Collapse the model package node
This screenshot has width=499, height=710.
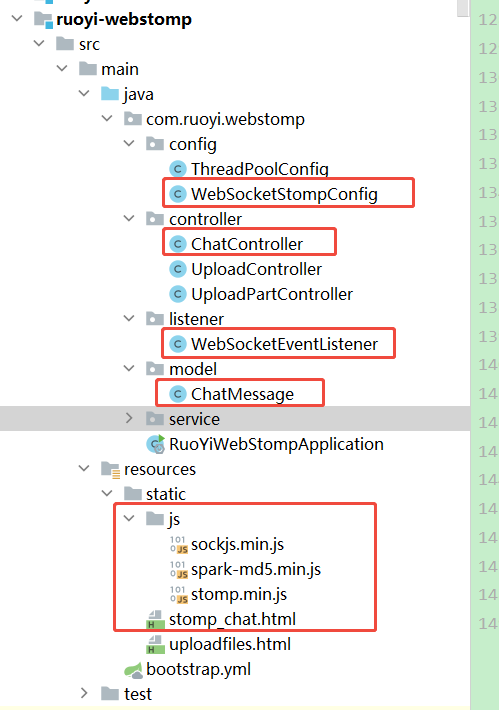point(129,369)
